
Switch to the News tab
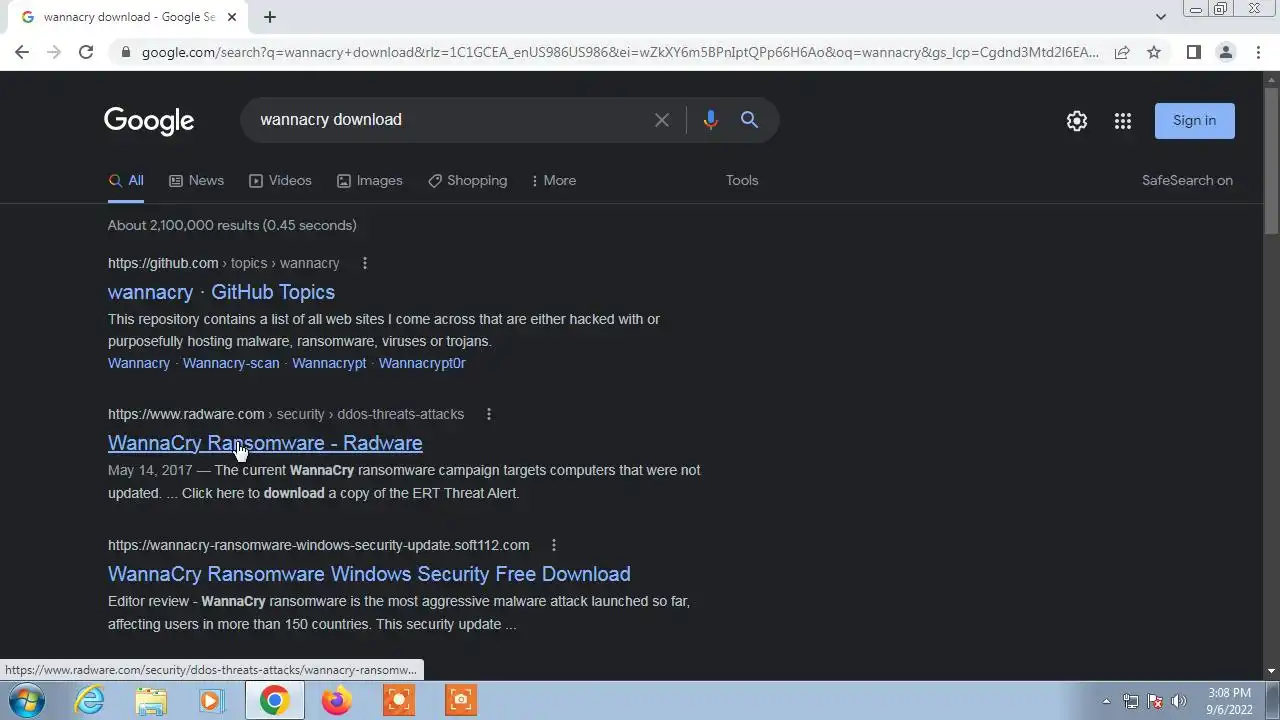[196, 181]
